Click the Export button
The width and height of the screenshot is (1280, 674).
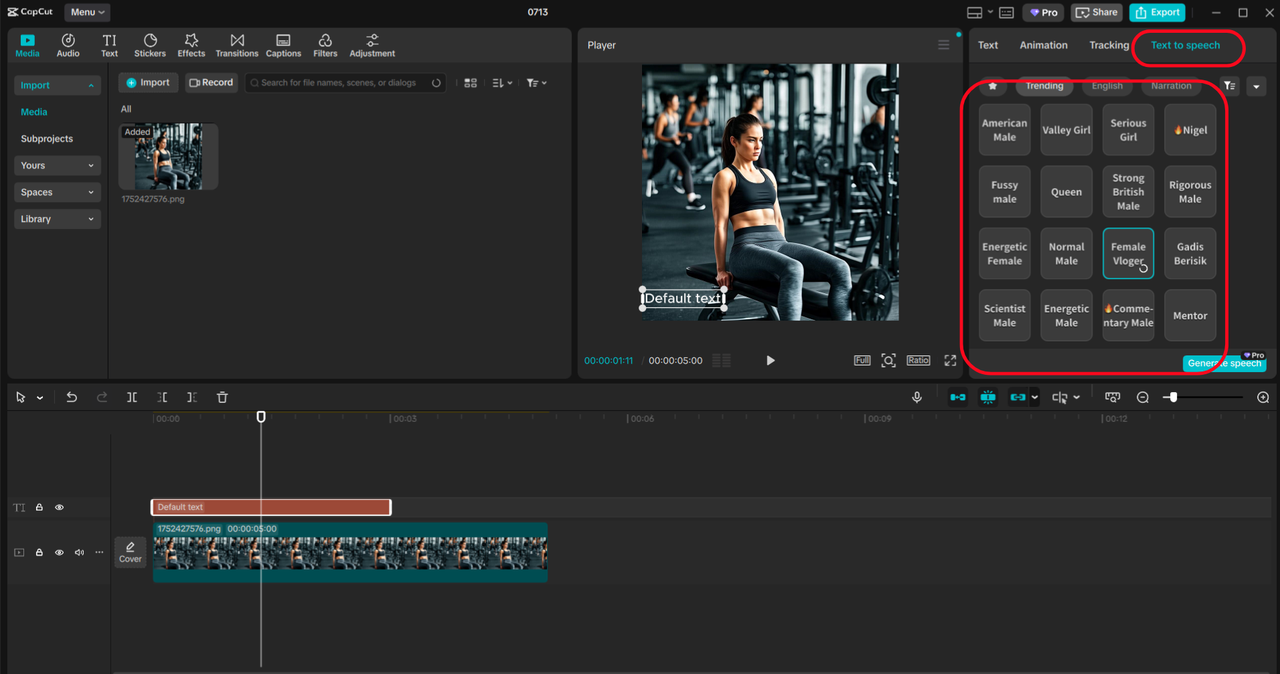pyautogui.click(x=1157, y=12)
